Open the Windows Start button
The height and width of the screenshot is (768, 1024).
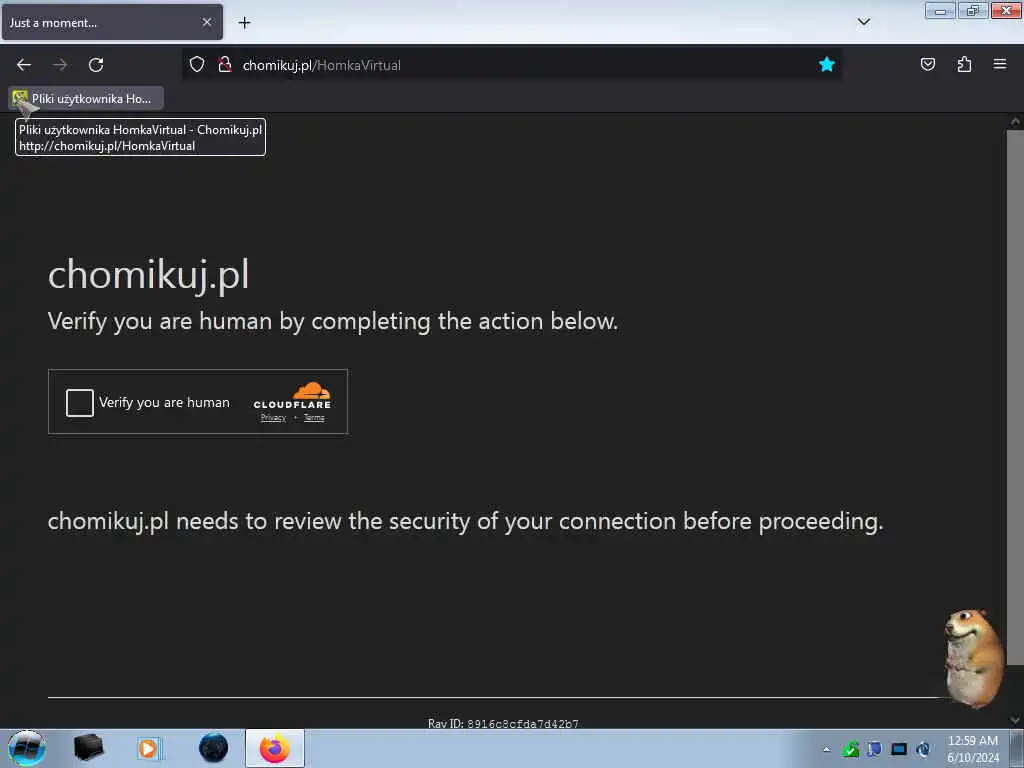click(27, 748)
